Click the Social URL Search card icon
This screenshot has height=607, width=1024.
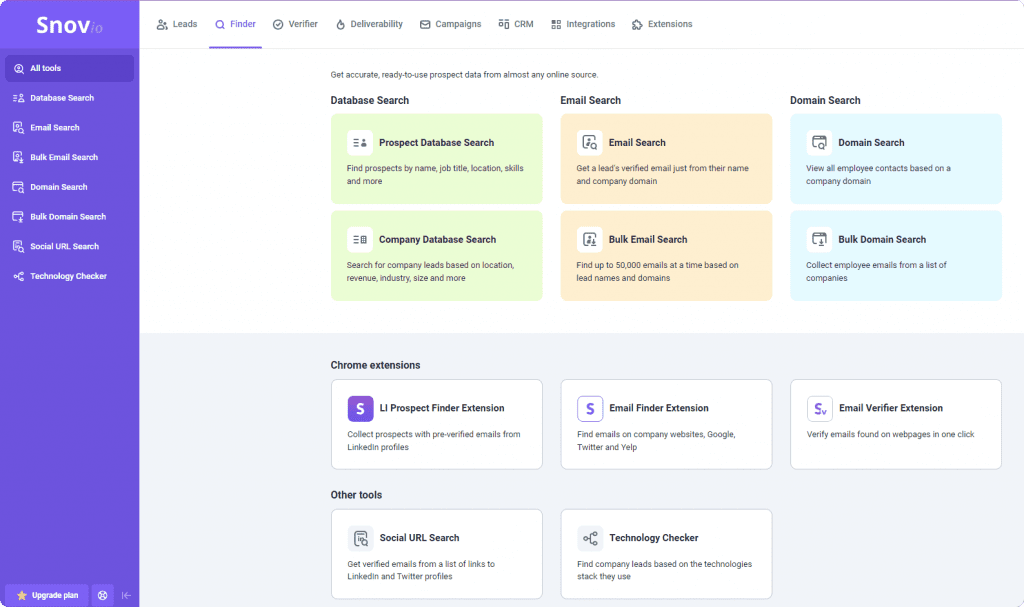pyautogui.click(x=360, y=538)
